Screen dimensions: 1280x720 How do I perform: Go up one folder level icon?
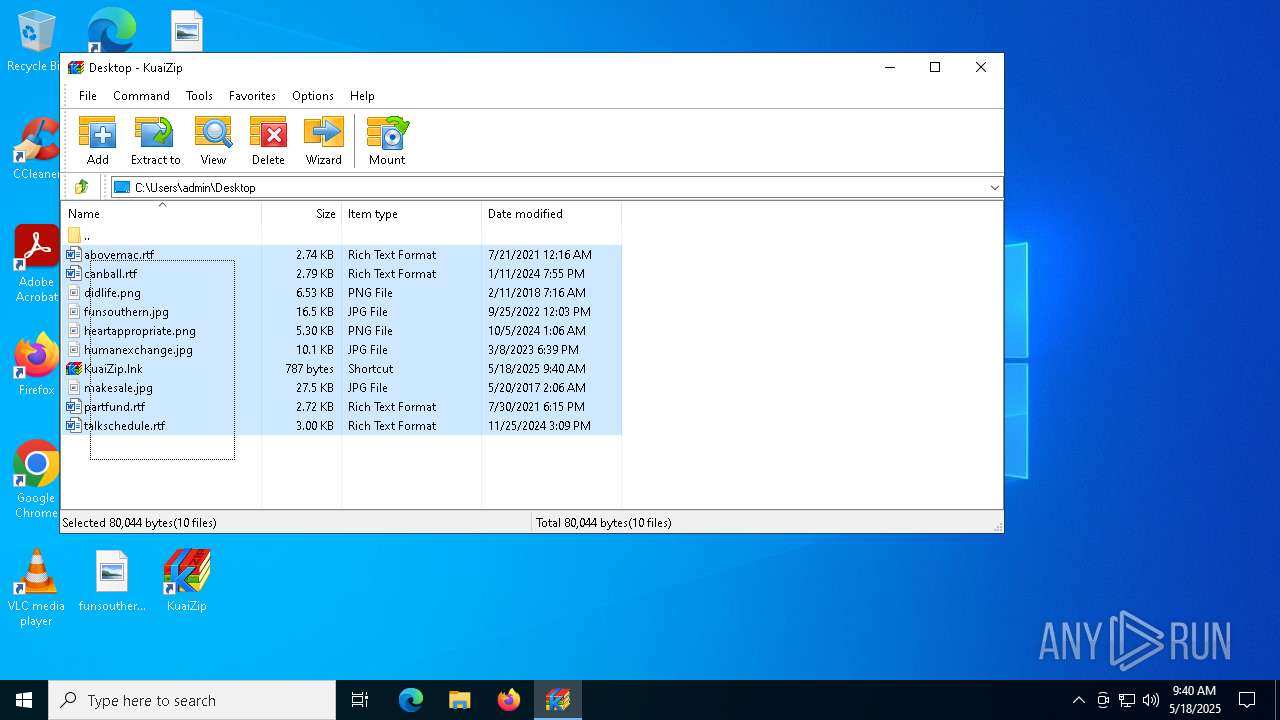pyautogui.click(x=82, y=187)
